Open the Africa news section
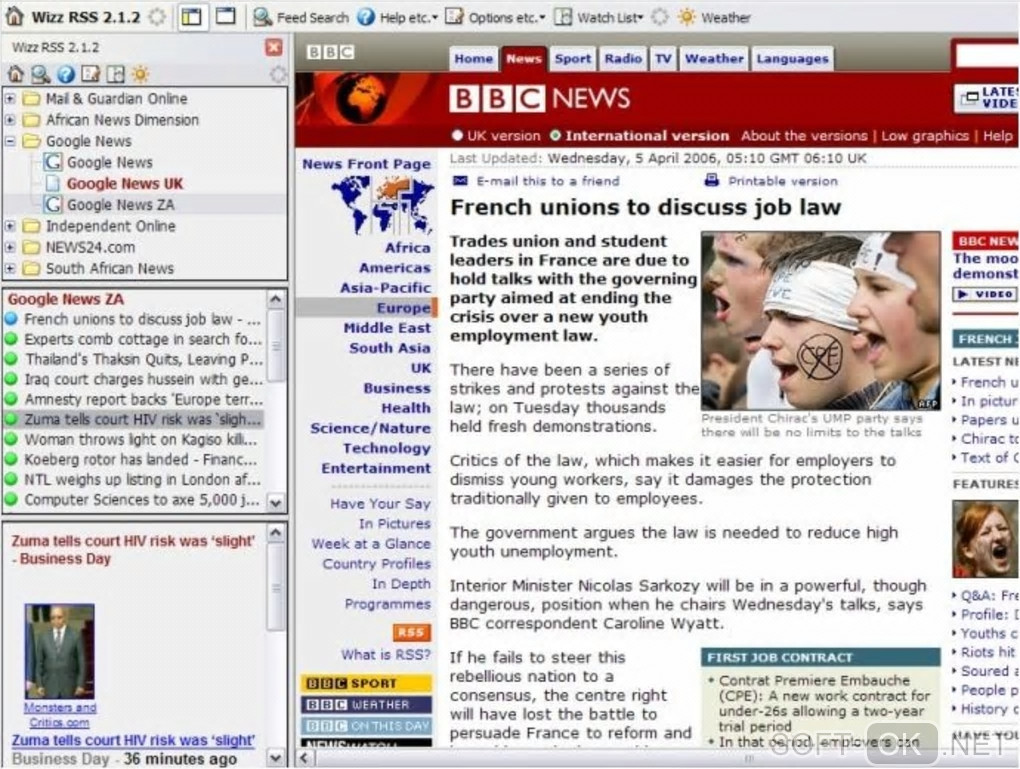Viewport: 1020px width, 769px height. [x=407, y=247]
